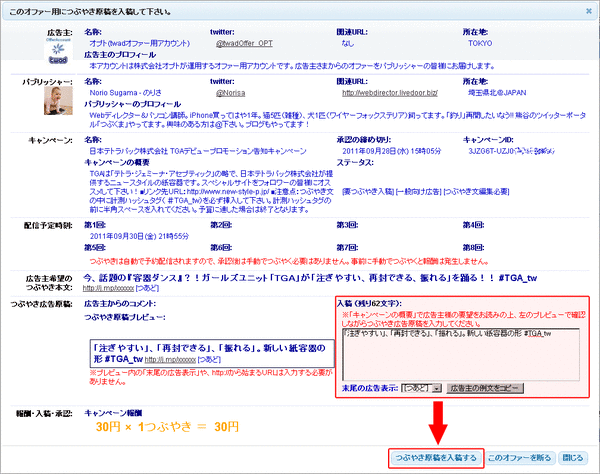The width and height of the screenshot is (600, 474).
Task: Click the tweet preview box text
Action: click(x=210, y=353)
